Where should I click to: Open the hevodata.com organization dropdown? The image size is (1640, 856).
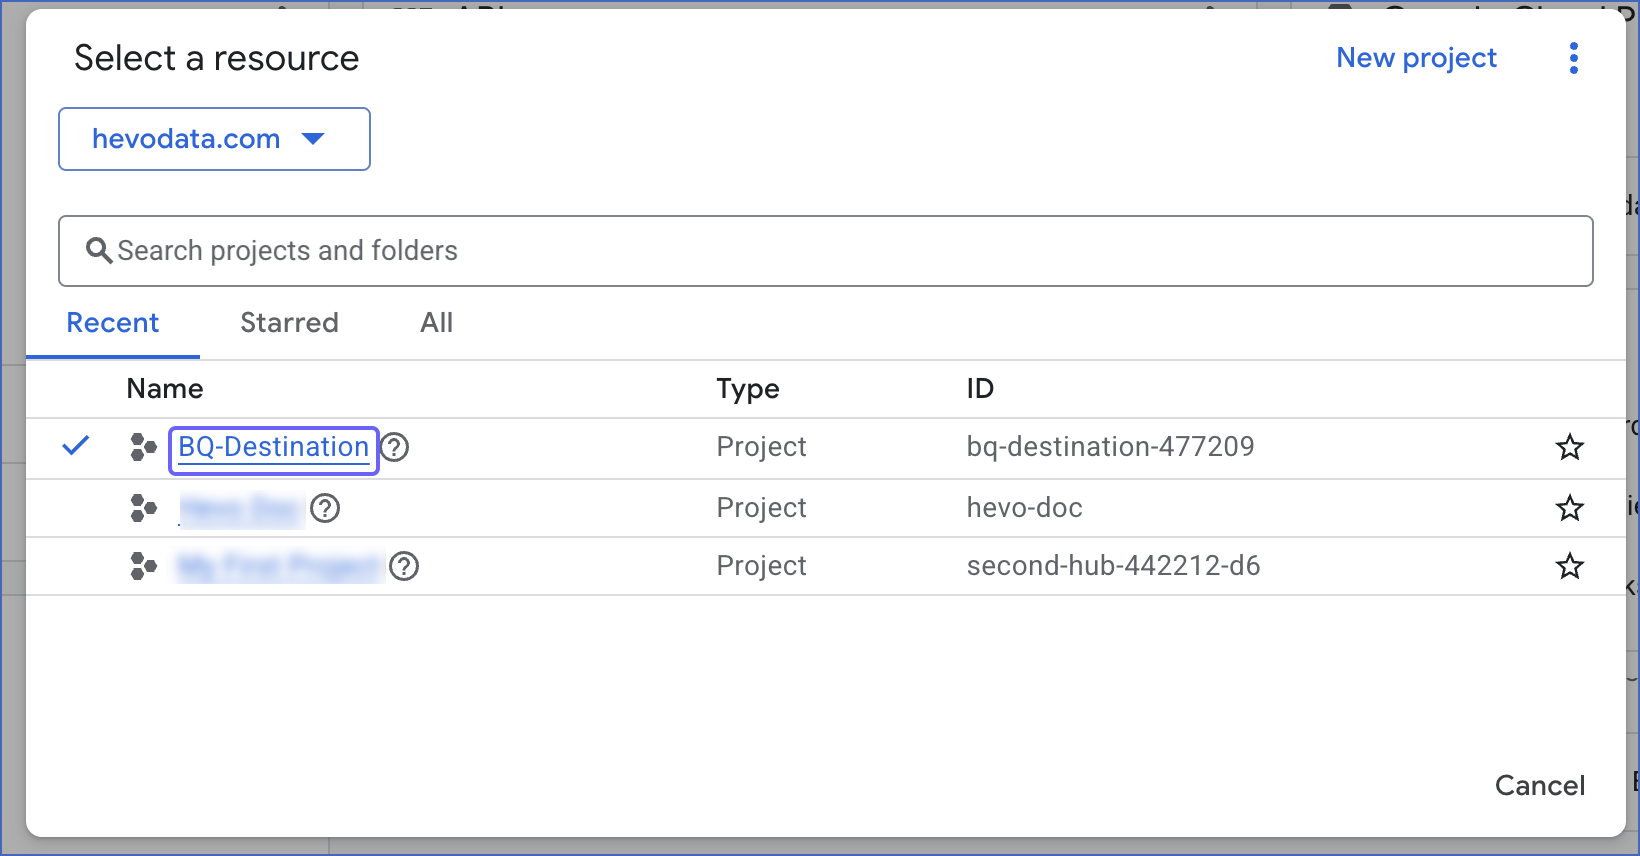tap(213, 139)
